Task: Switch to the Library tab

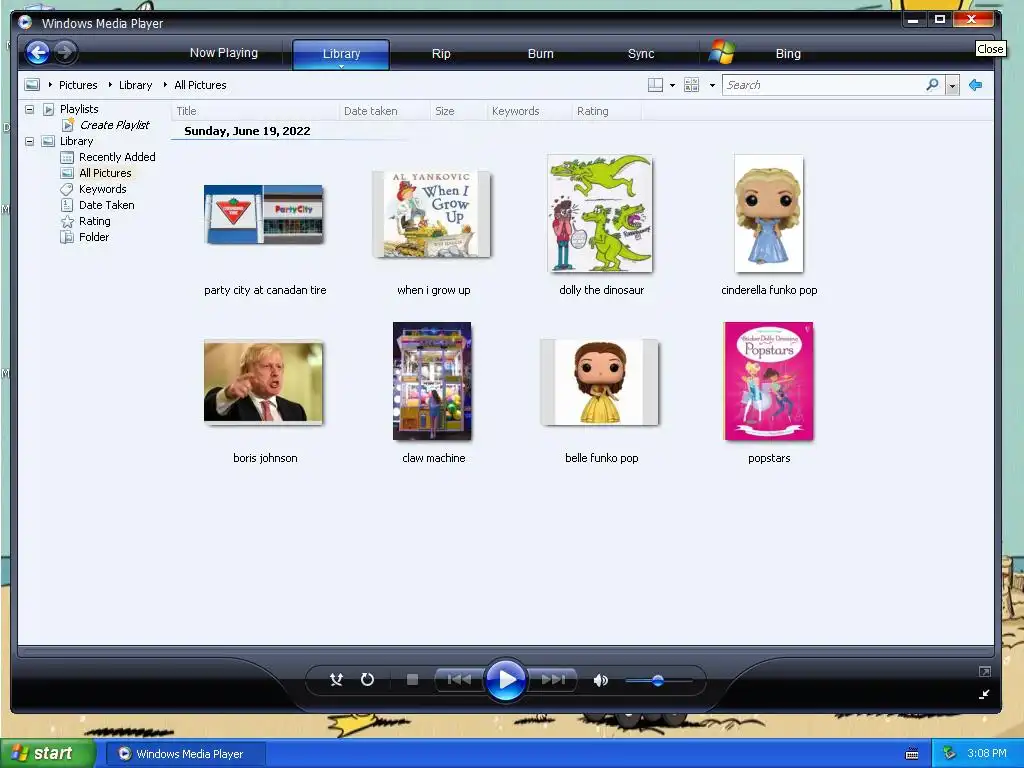Action: pos(341,54)
